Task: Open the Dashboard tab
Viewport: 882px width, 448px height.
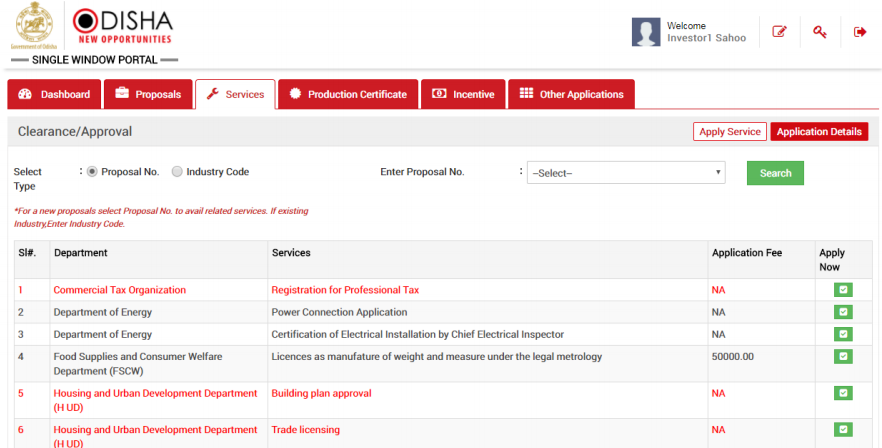Action: coord(54,94)
